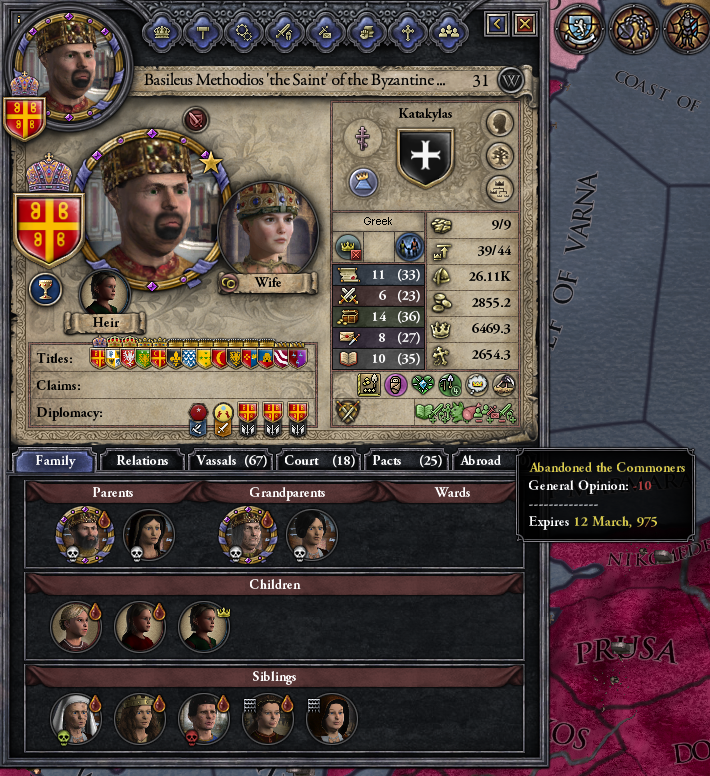Click the Orthodox cross religion icon
This screenshot has height=776, width=710.
363,137
